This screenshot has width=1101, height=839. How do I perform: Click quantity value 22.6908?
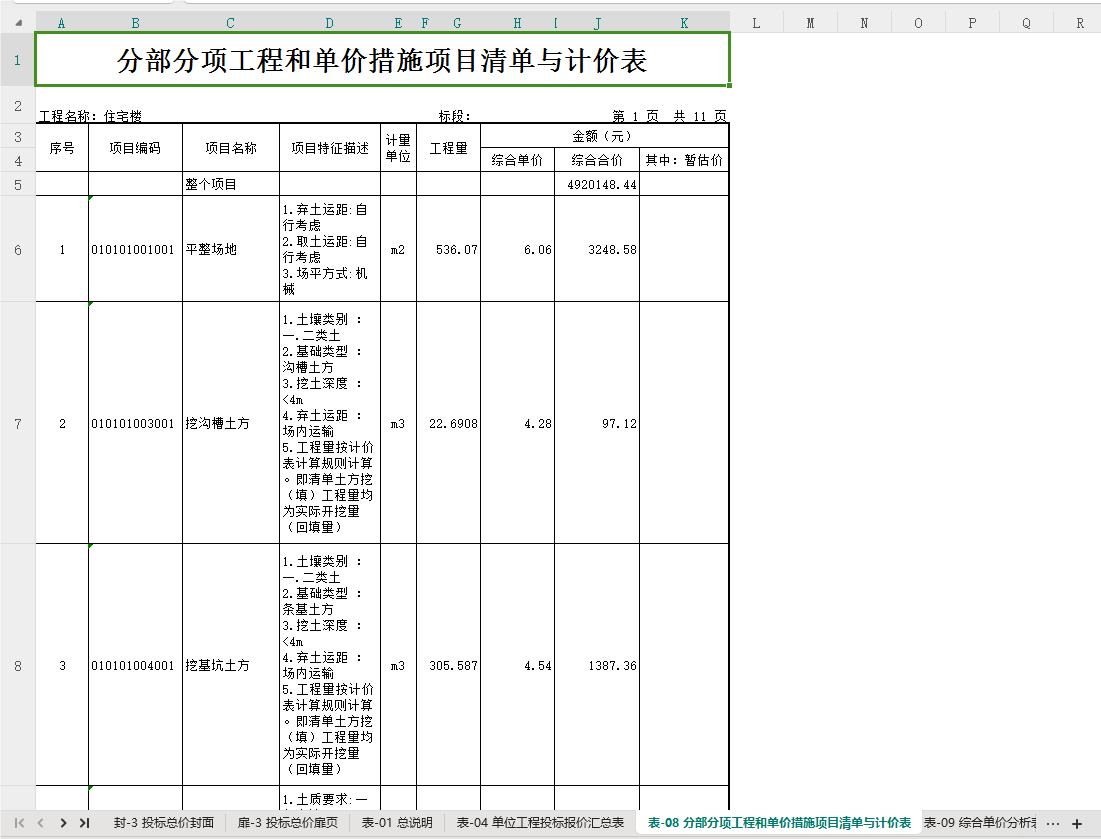[x=449, y=423]
